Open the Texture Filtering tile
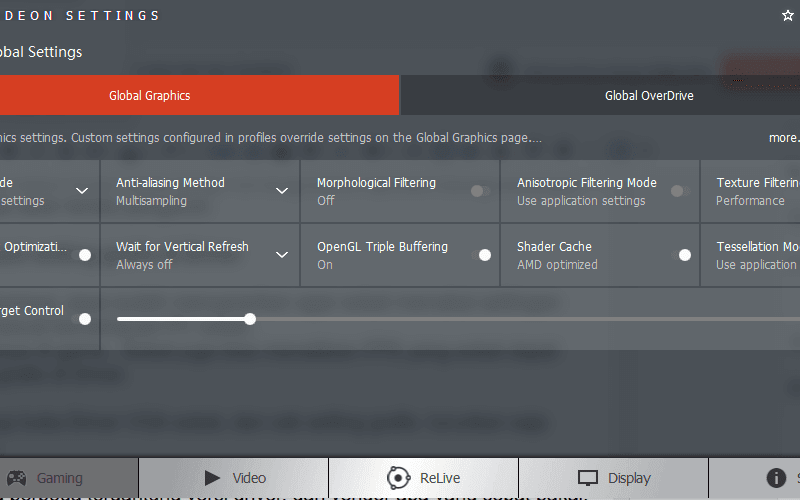The width and height of the screenshot is (800, 500). coord(750,191)
